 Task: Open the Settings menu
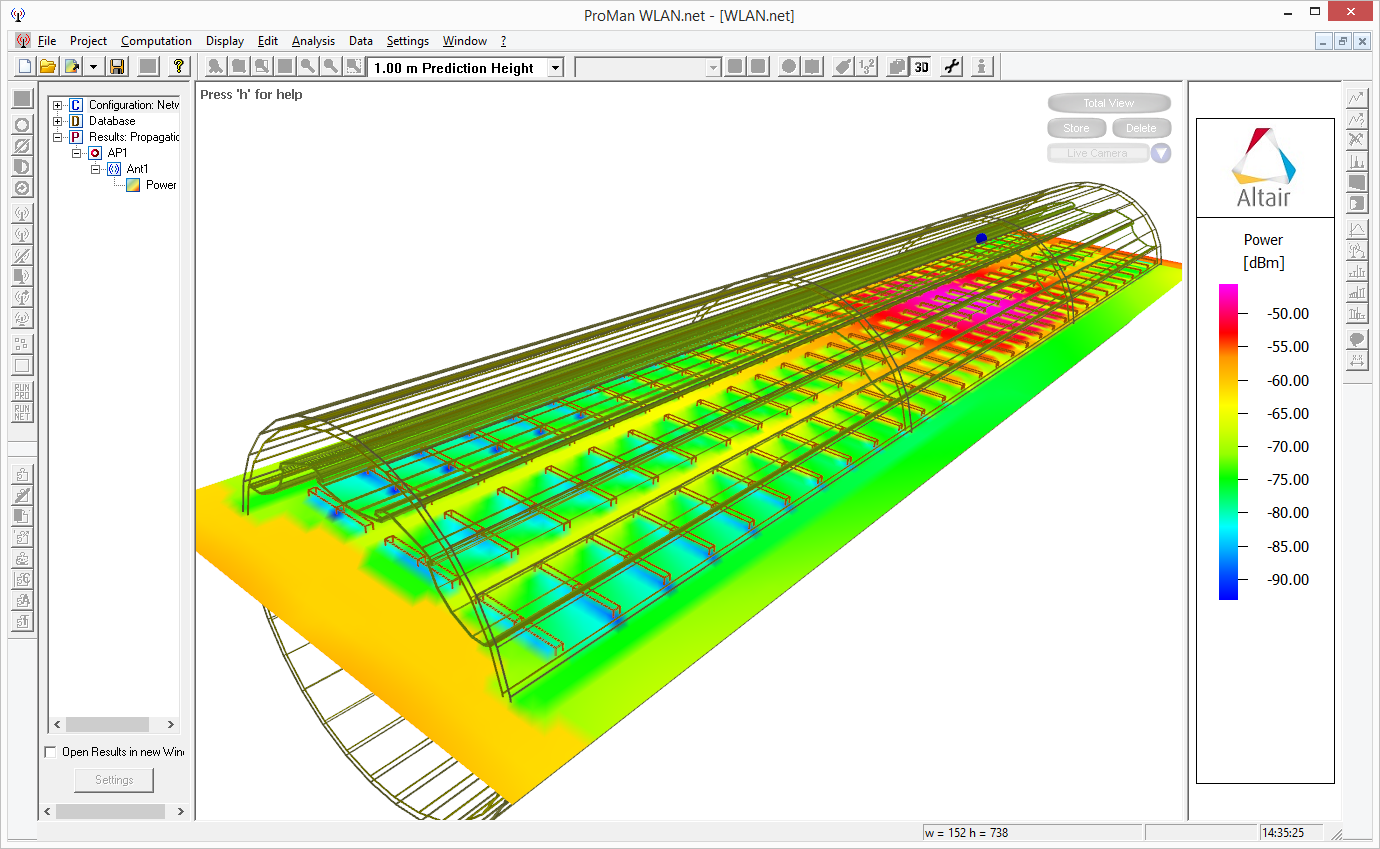pyautogui.click(x=408, y=41)
